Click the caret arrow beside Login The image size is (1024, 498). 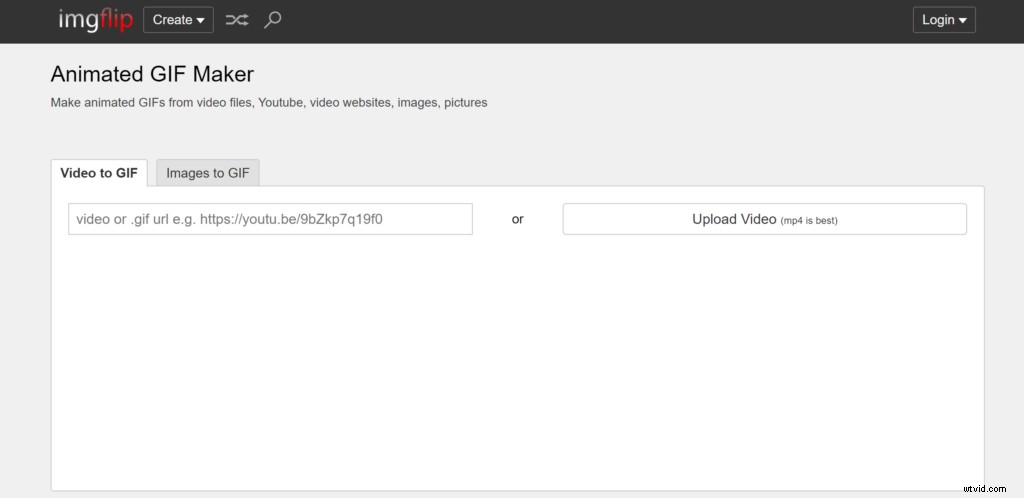pos(962,21)
